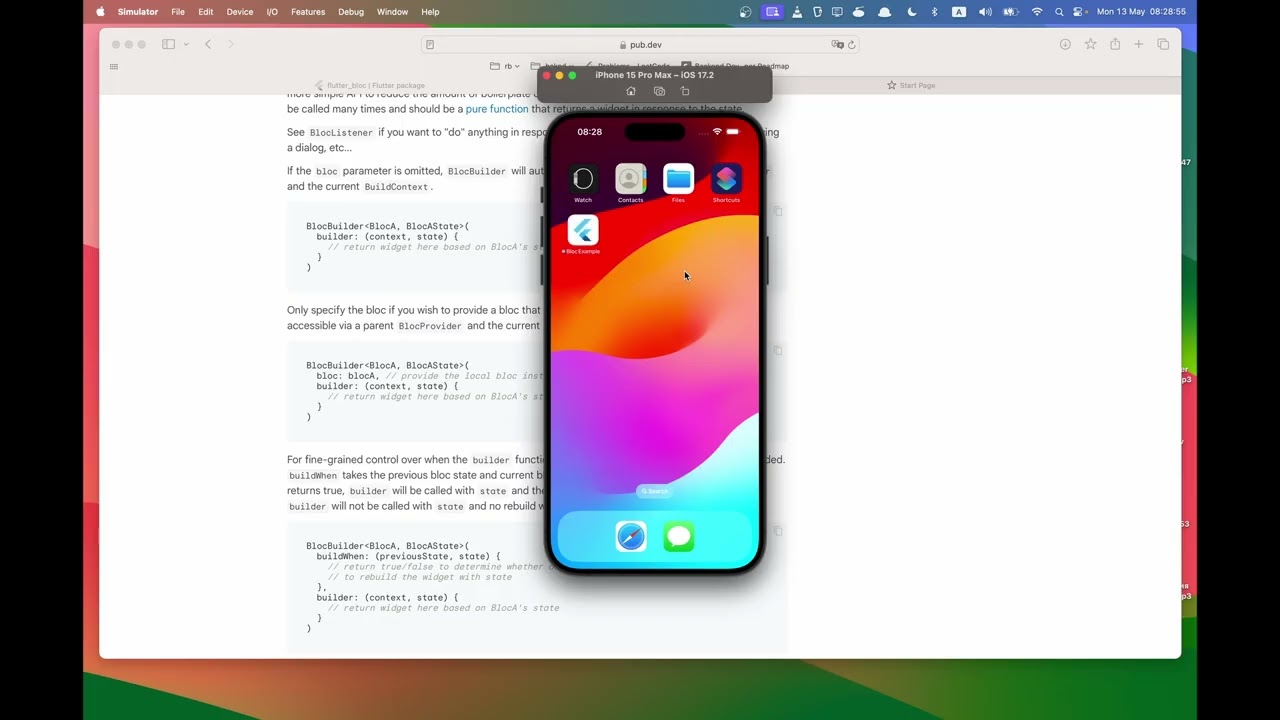
Task: Open Control Center in menu bar
Action: 1080,12
